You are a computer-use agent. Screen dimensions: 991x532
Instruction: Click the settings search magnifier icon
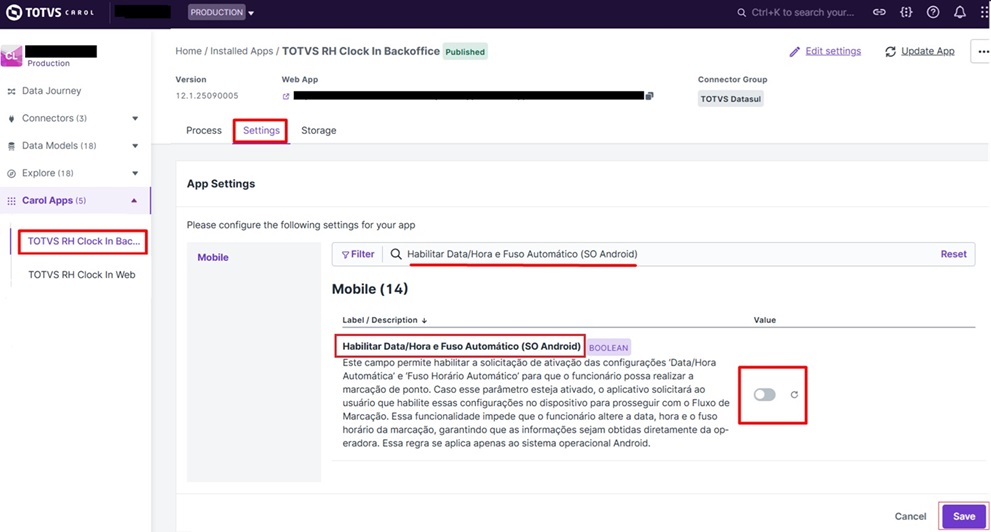click(x=396, y=254)
